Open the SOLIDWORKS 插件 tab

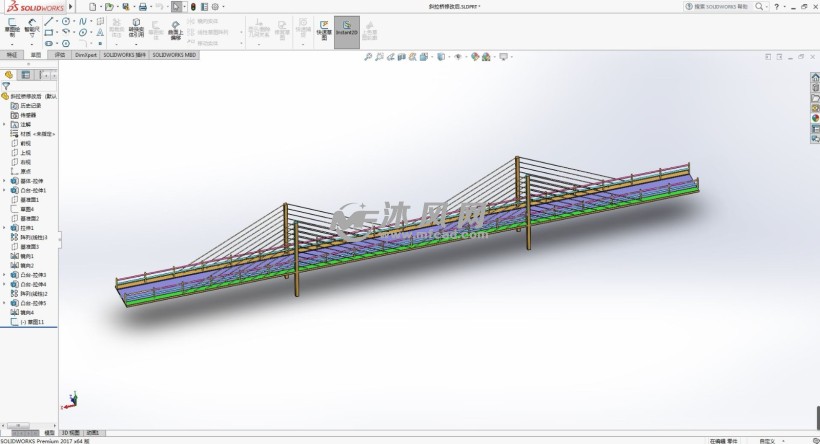(x=124, y=54)
